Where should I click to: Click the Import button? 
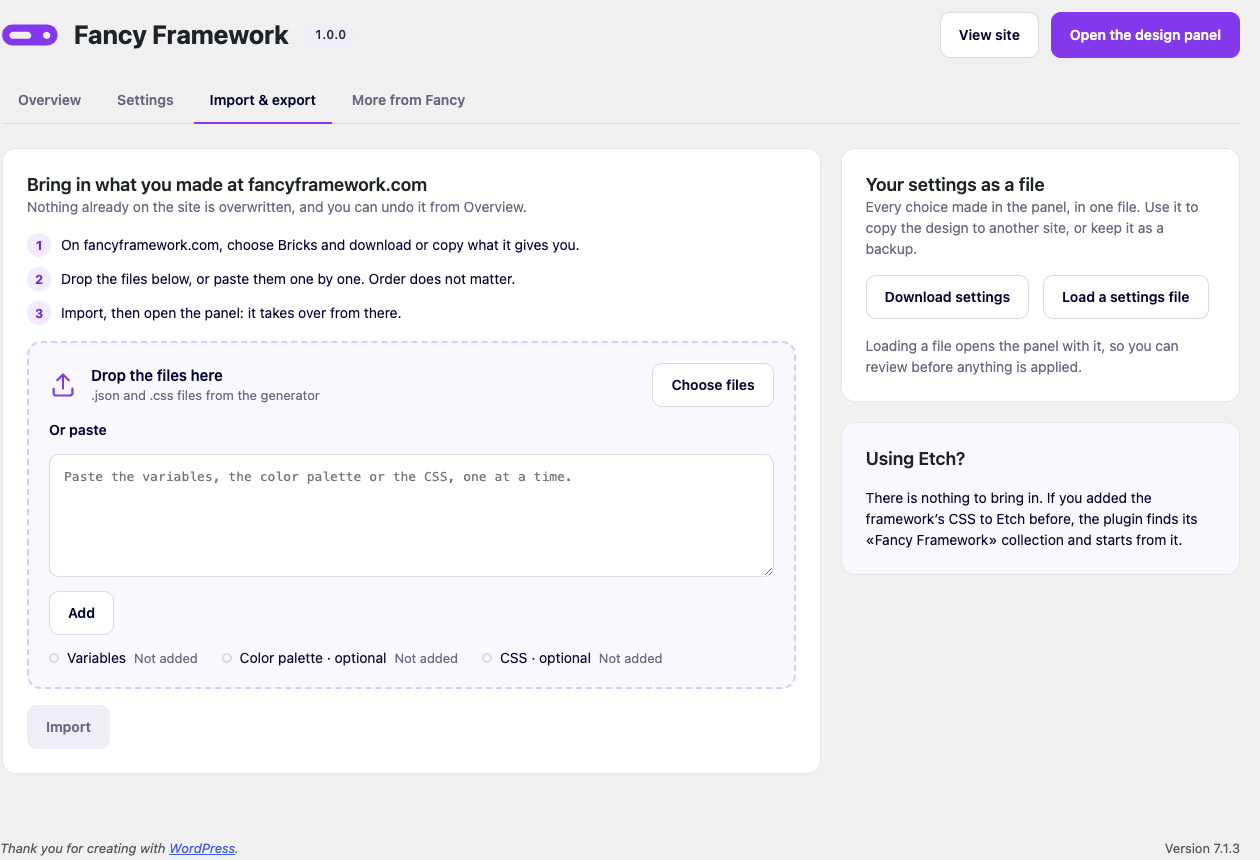point(68,727)
